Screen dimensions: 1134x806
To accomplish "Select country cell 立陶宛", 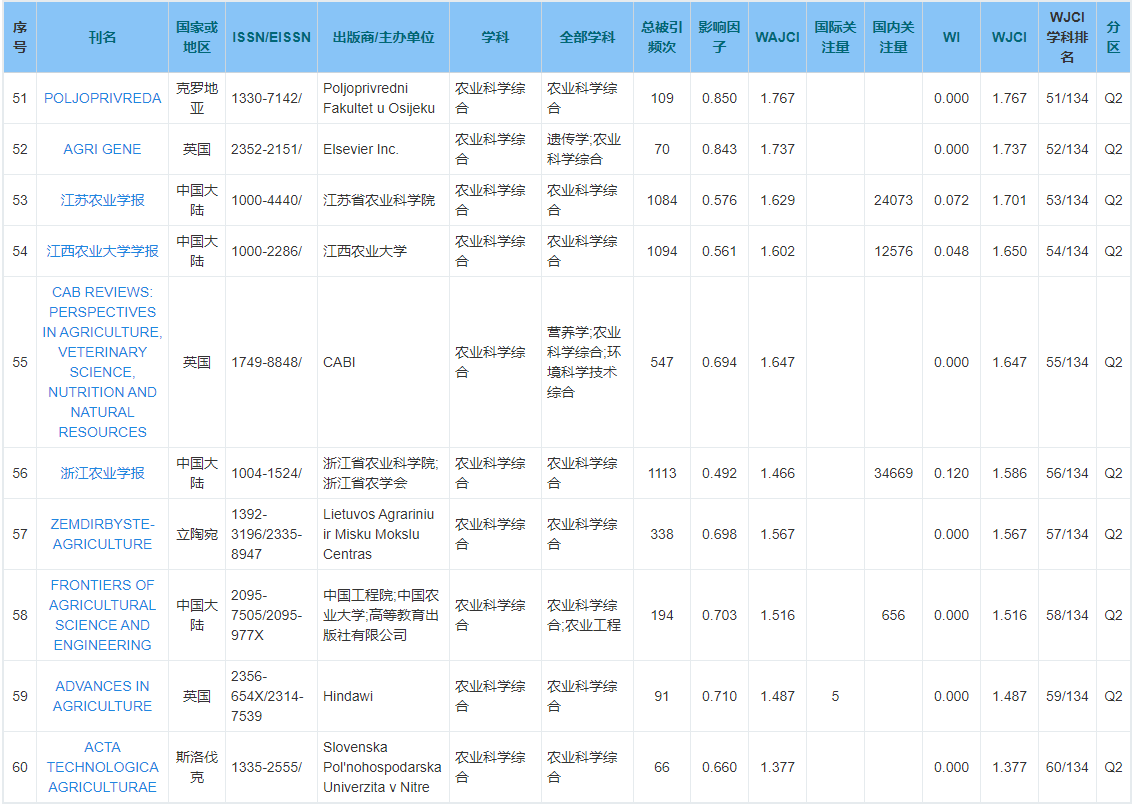I will click(197, 534).
